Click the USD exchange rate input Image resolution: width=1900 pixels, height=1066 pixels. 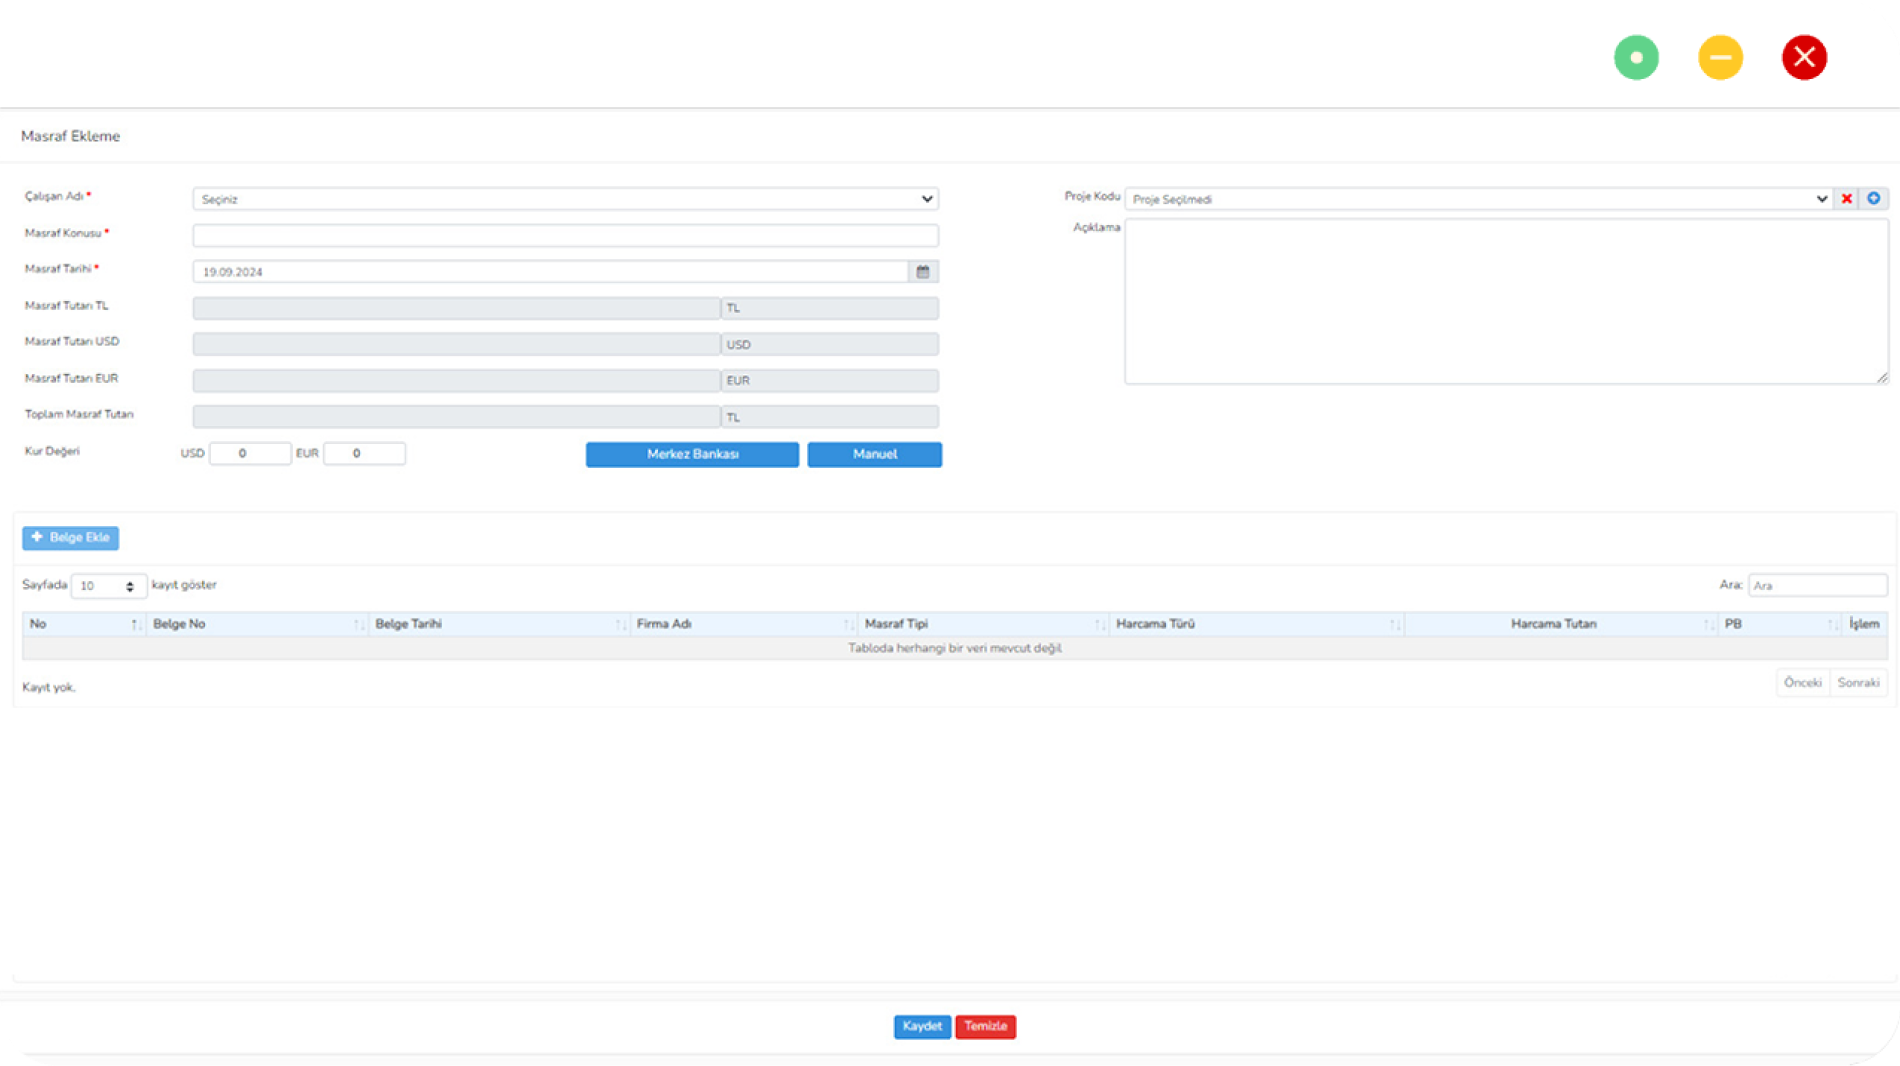(250, 453)
